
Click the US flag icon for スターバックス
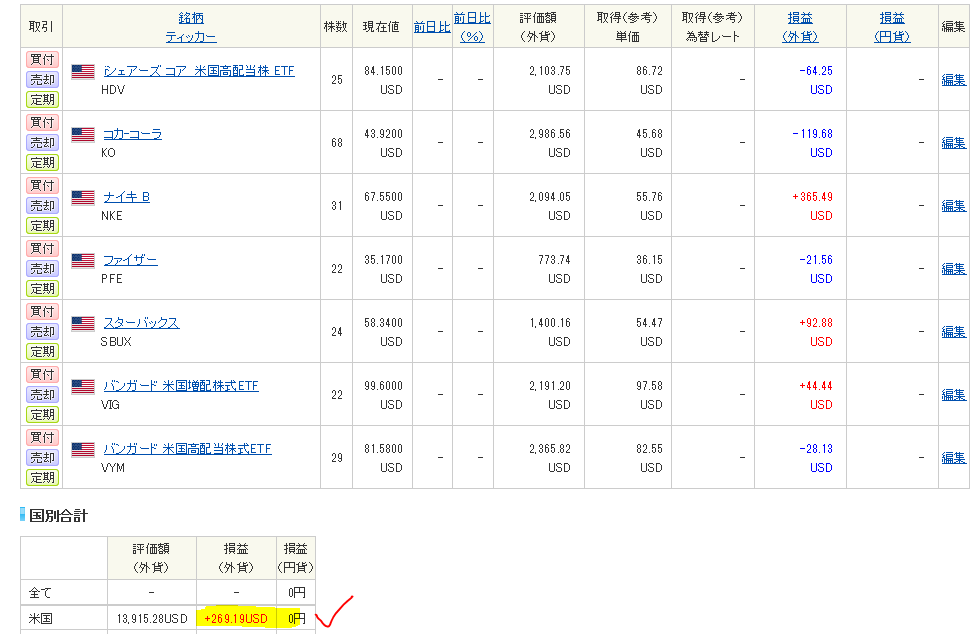[x=83, y=324]
